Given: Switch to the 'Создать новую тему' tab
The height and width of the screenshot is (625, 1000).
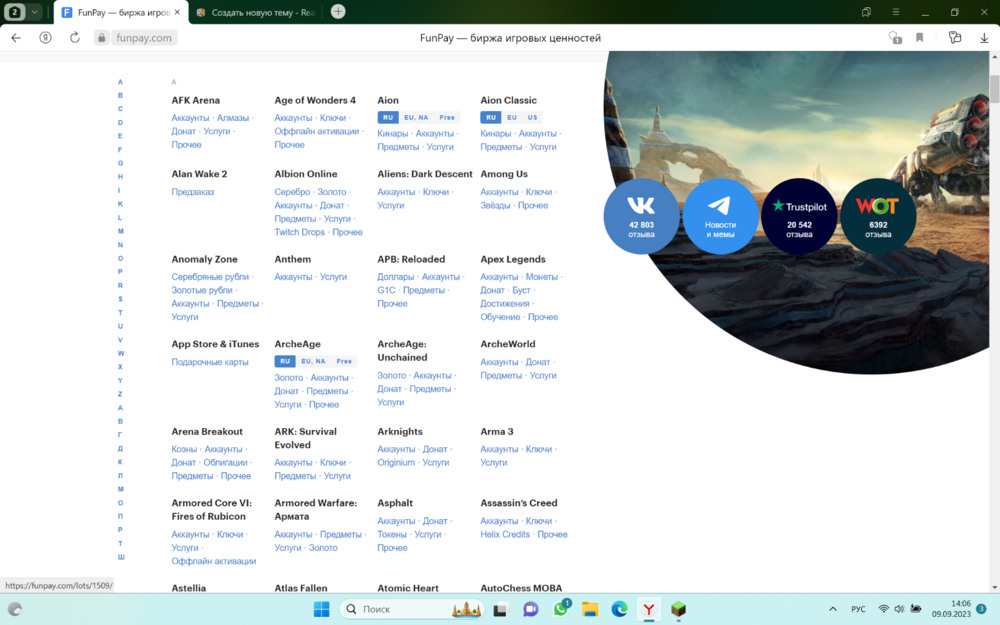Looking at the screenshot, I should click(256, 12).
